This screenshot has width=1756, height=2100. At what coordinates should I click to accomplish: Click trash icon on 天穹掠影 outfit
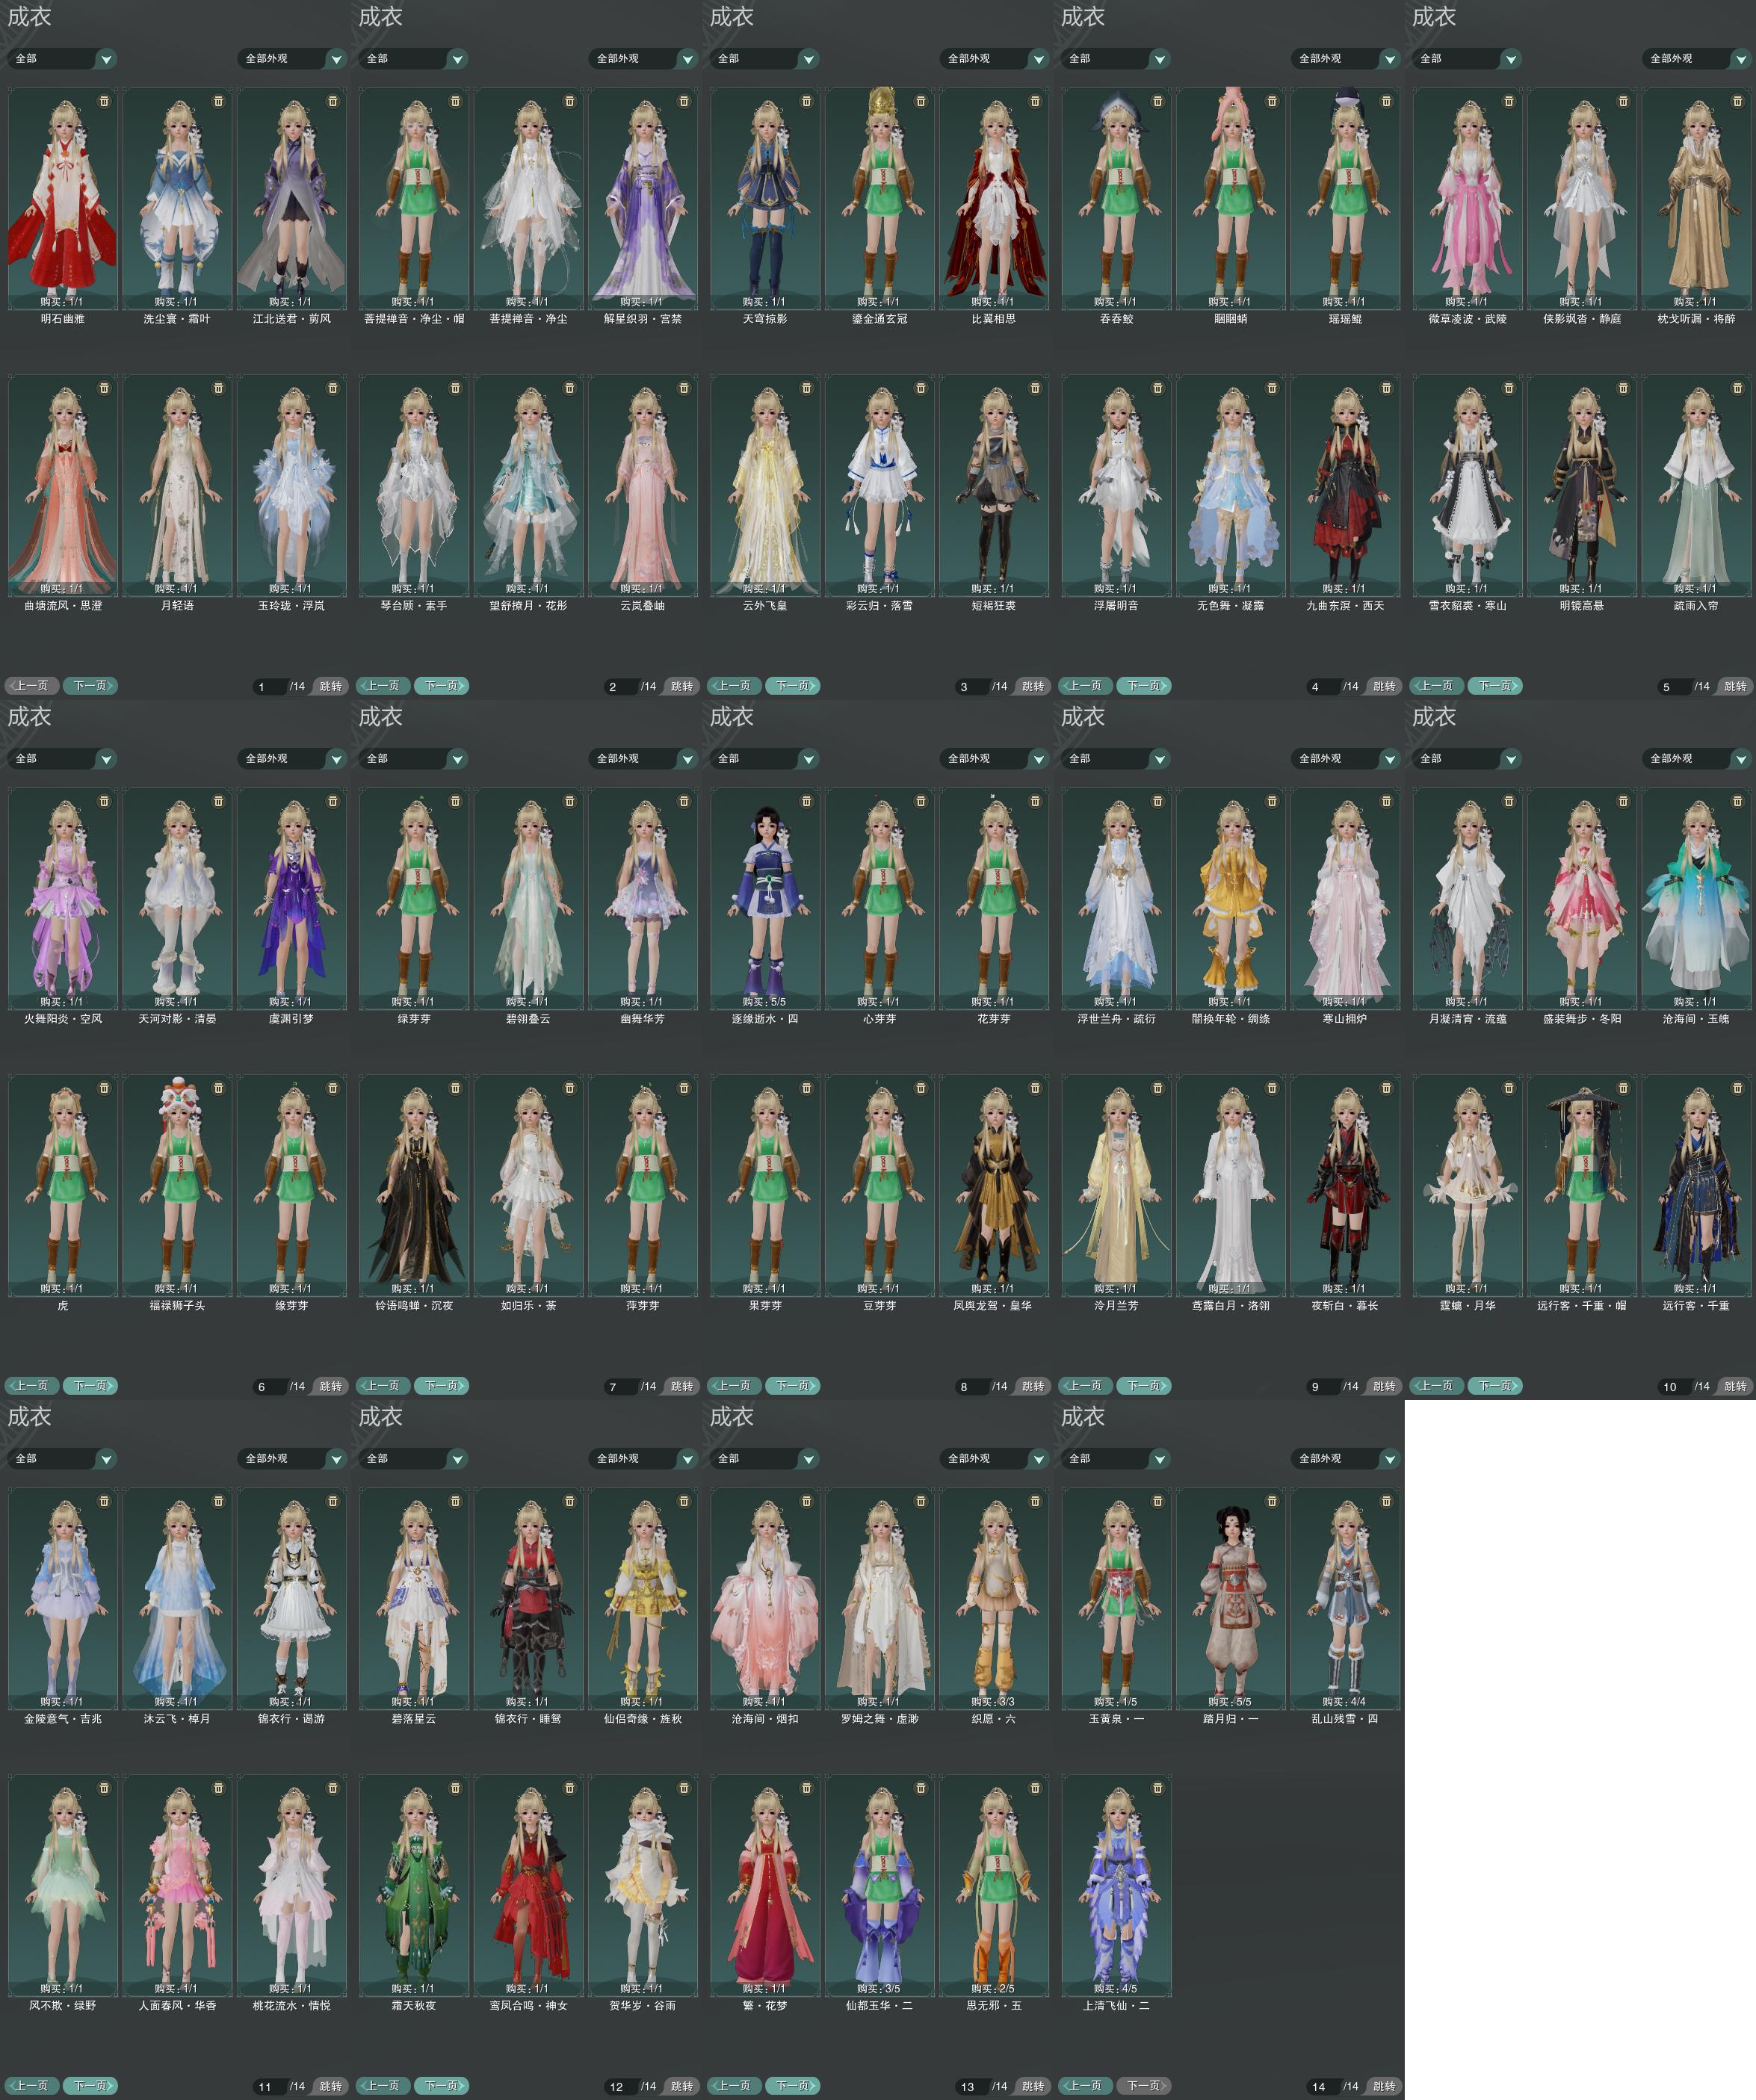point(806,101)
